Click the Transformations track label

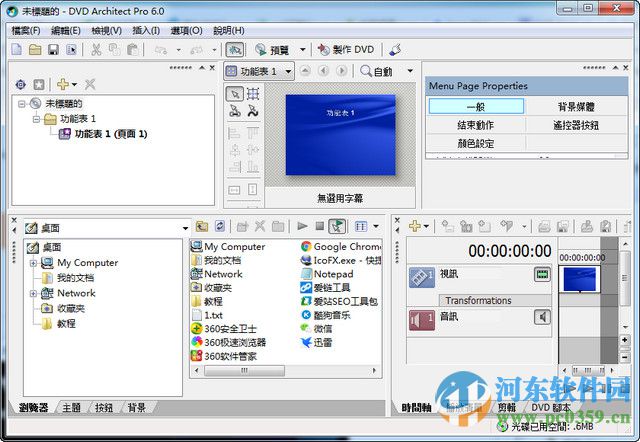coord(478,300)
